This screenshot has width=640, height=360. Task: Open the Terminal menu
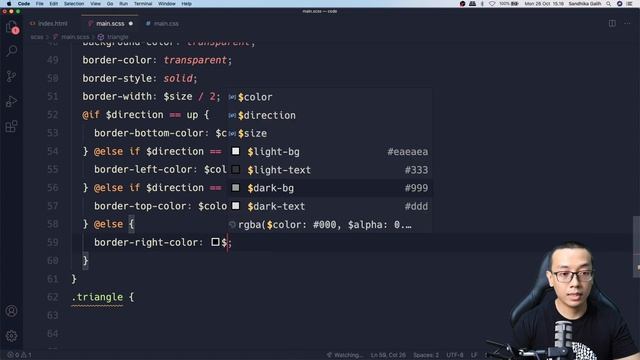point(143,4)
